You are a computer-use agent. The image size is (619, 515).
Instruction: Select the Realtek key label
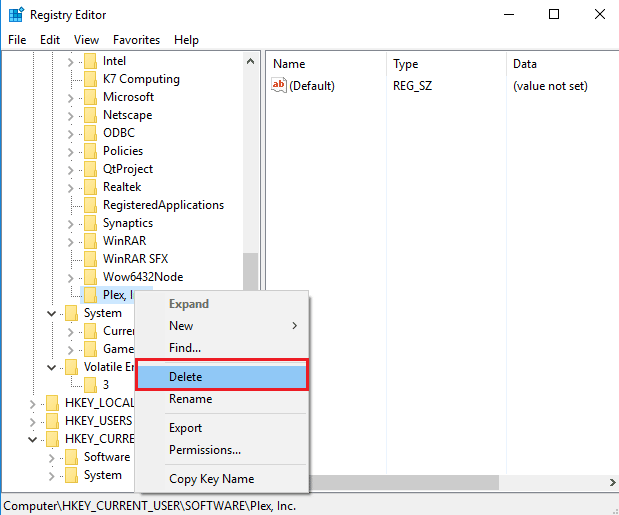point(122,187)
